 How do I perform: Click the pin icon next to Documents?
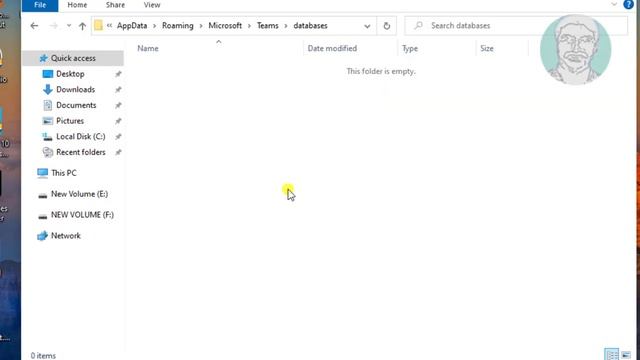point(118,106)
